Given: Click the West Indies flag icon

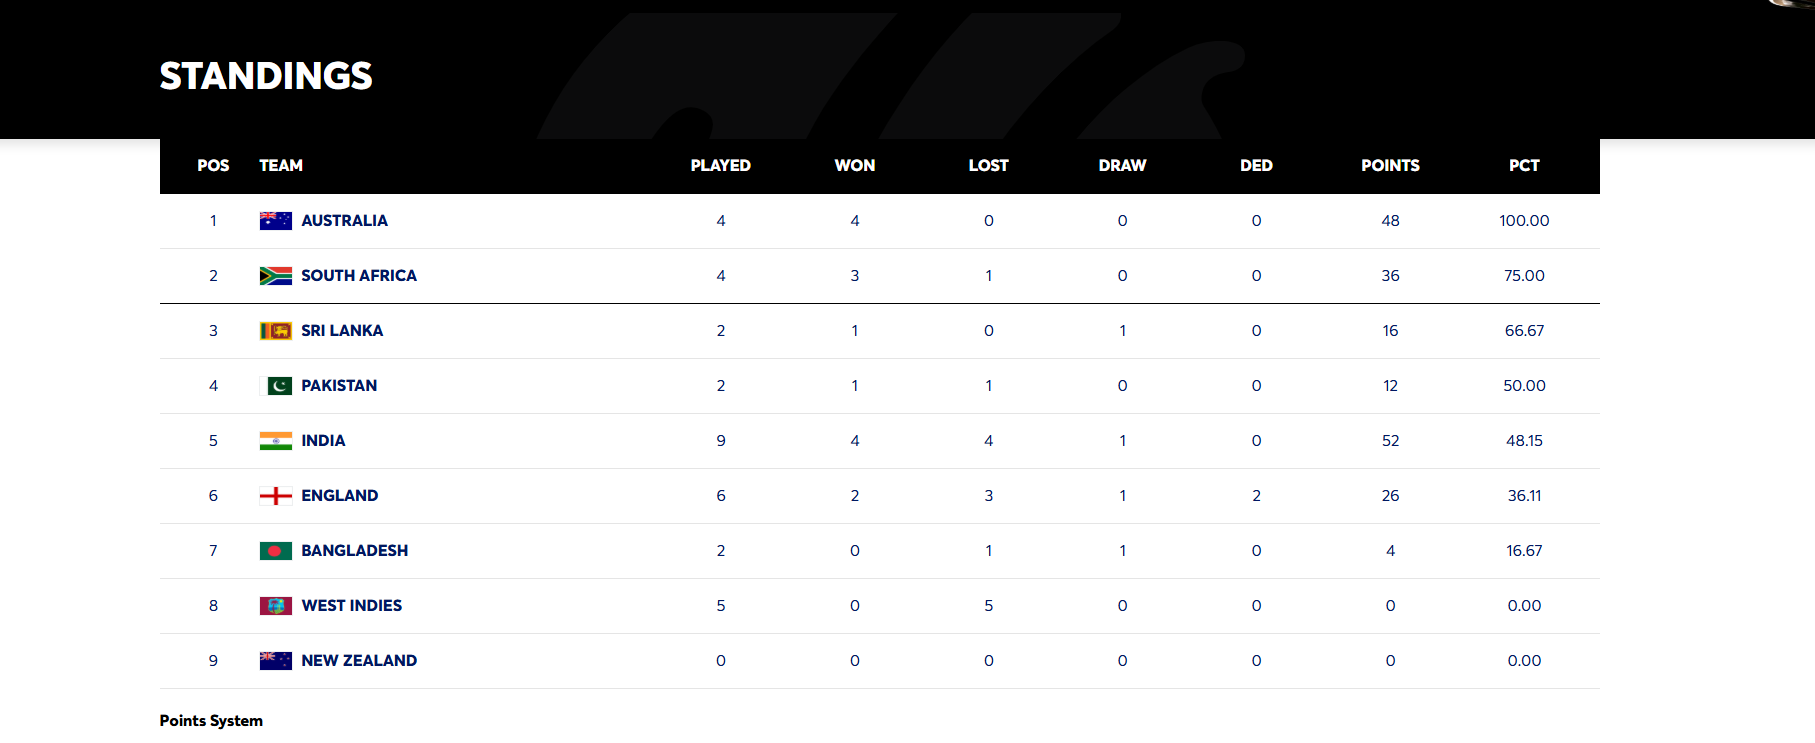Looking at the screenshot, I should point(275,606).
